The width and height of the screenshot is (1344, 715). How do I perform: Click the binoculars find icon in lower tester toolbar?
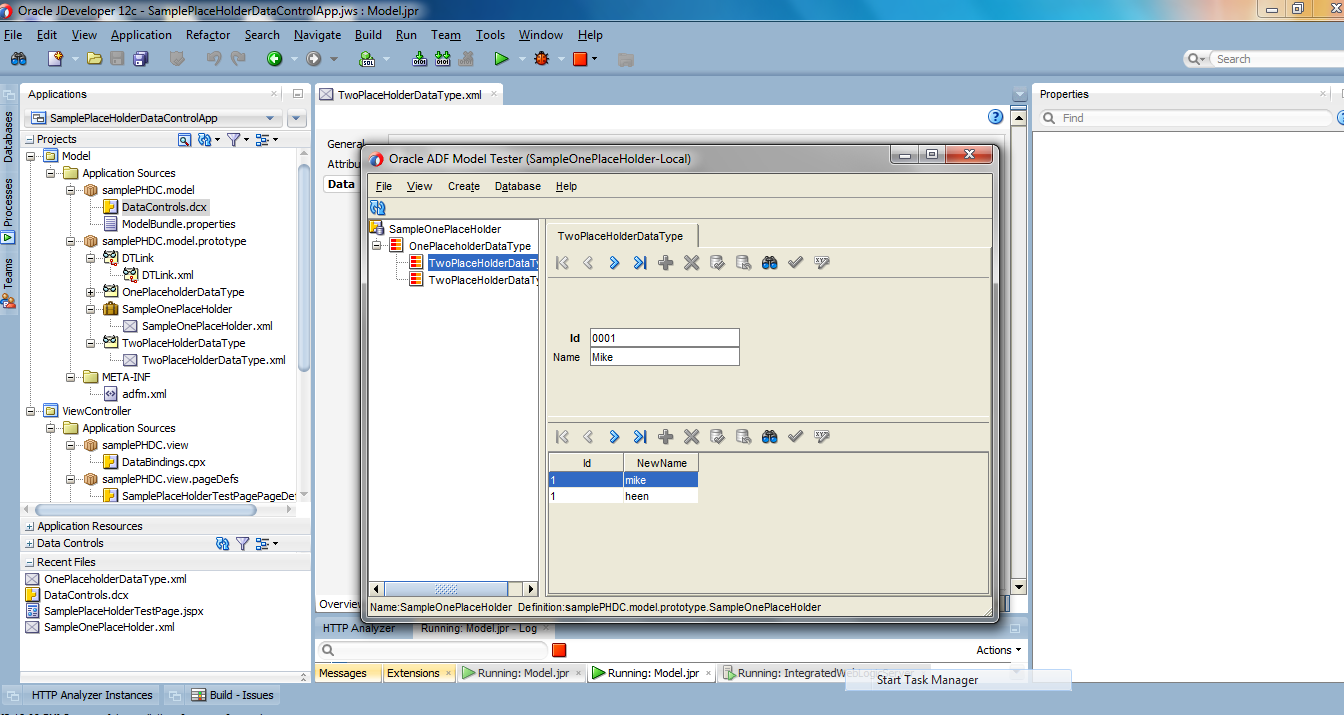pyautogui.click(x=770, y=437)
